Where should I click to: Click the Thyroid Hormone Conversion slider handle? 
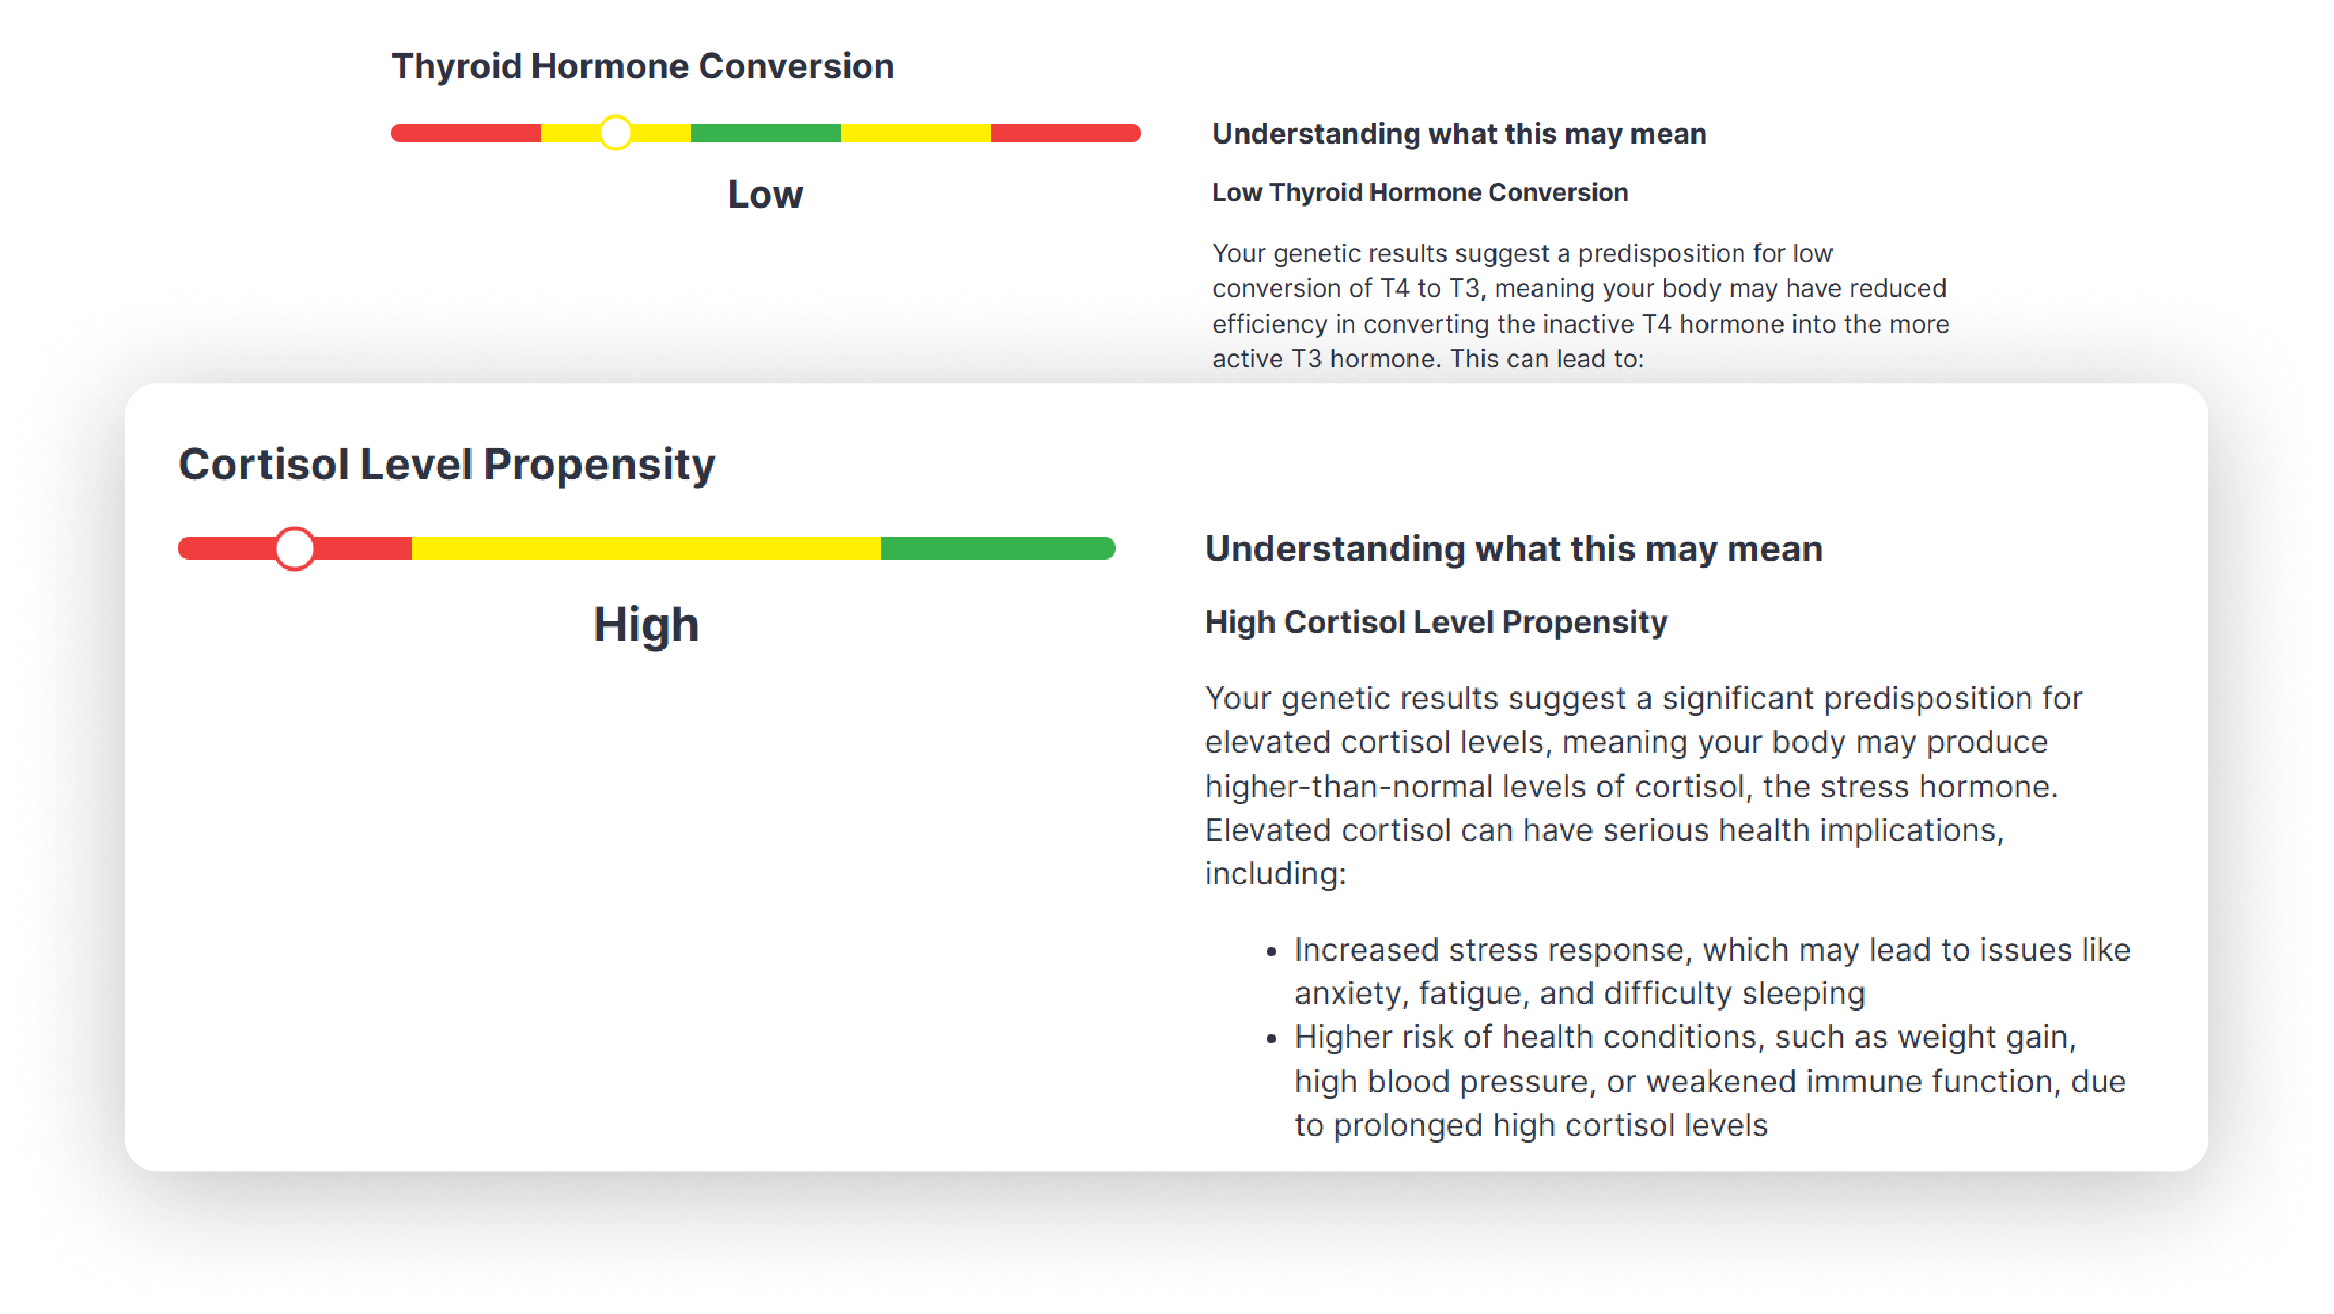616,133
